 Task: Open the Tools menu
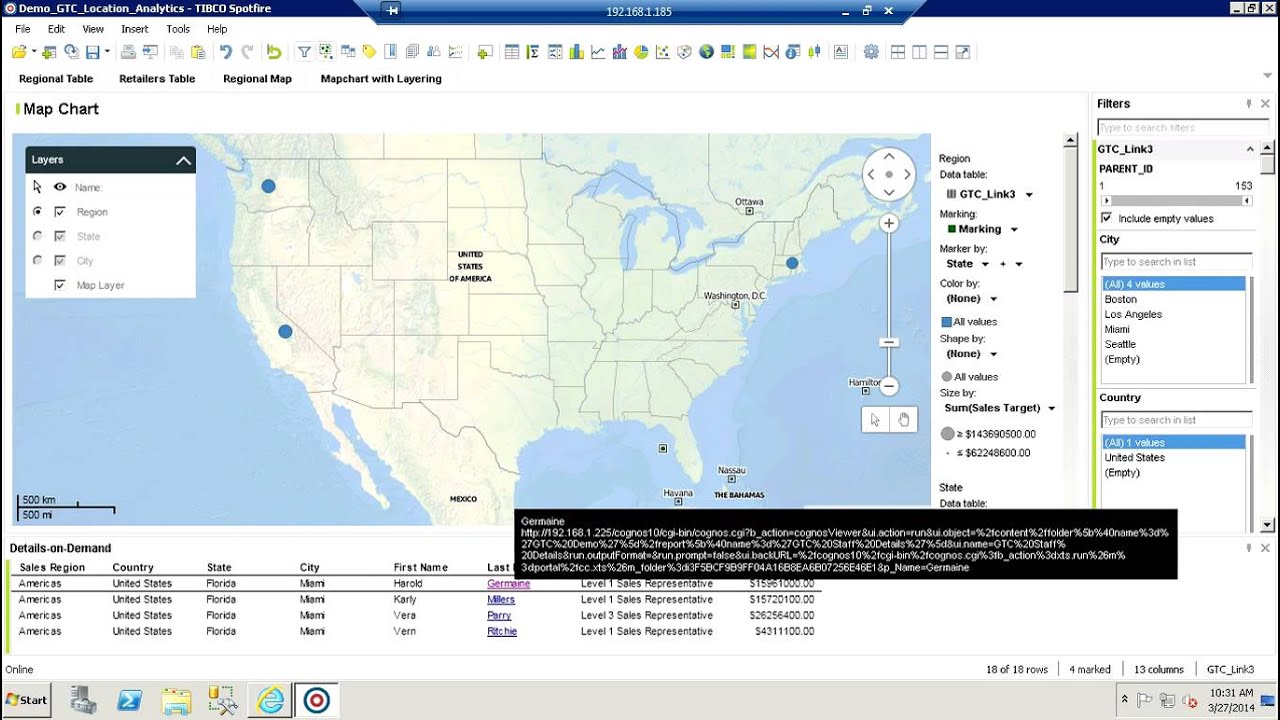(178, 29)
